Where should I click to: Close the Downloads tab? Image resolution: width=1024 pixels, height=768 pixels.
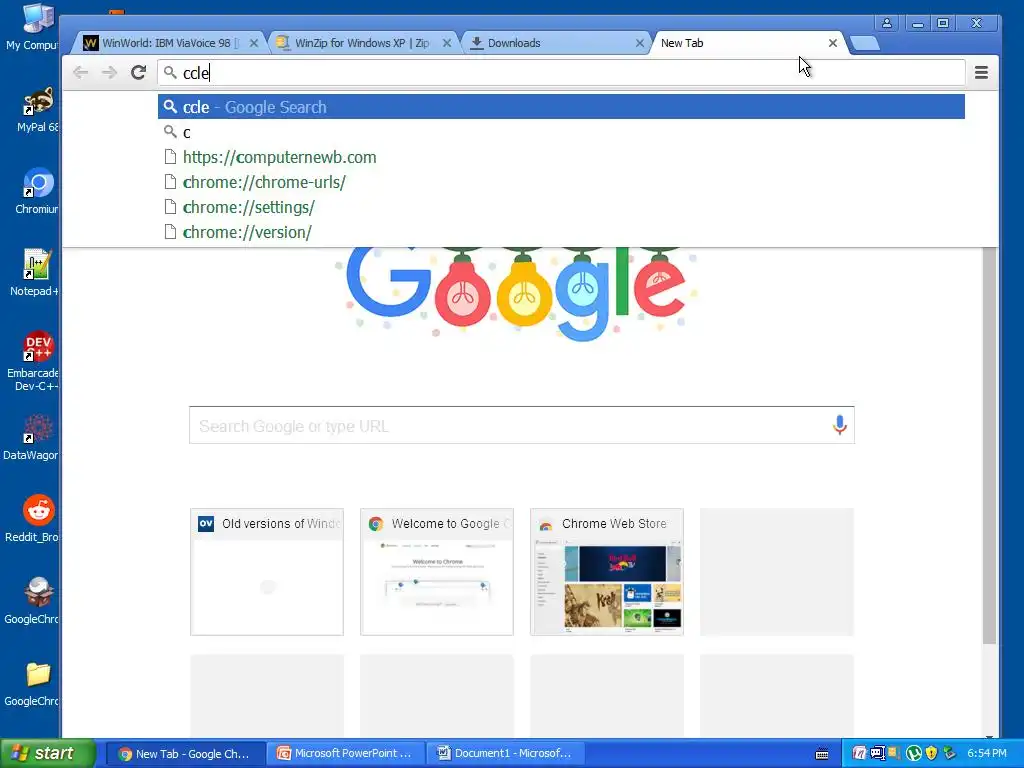pyautogui.click(x=640, y=43)
